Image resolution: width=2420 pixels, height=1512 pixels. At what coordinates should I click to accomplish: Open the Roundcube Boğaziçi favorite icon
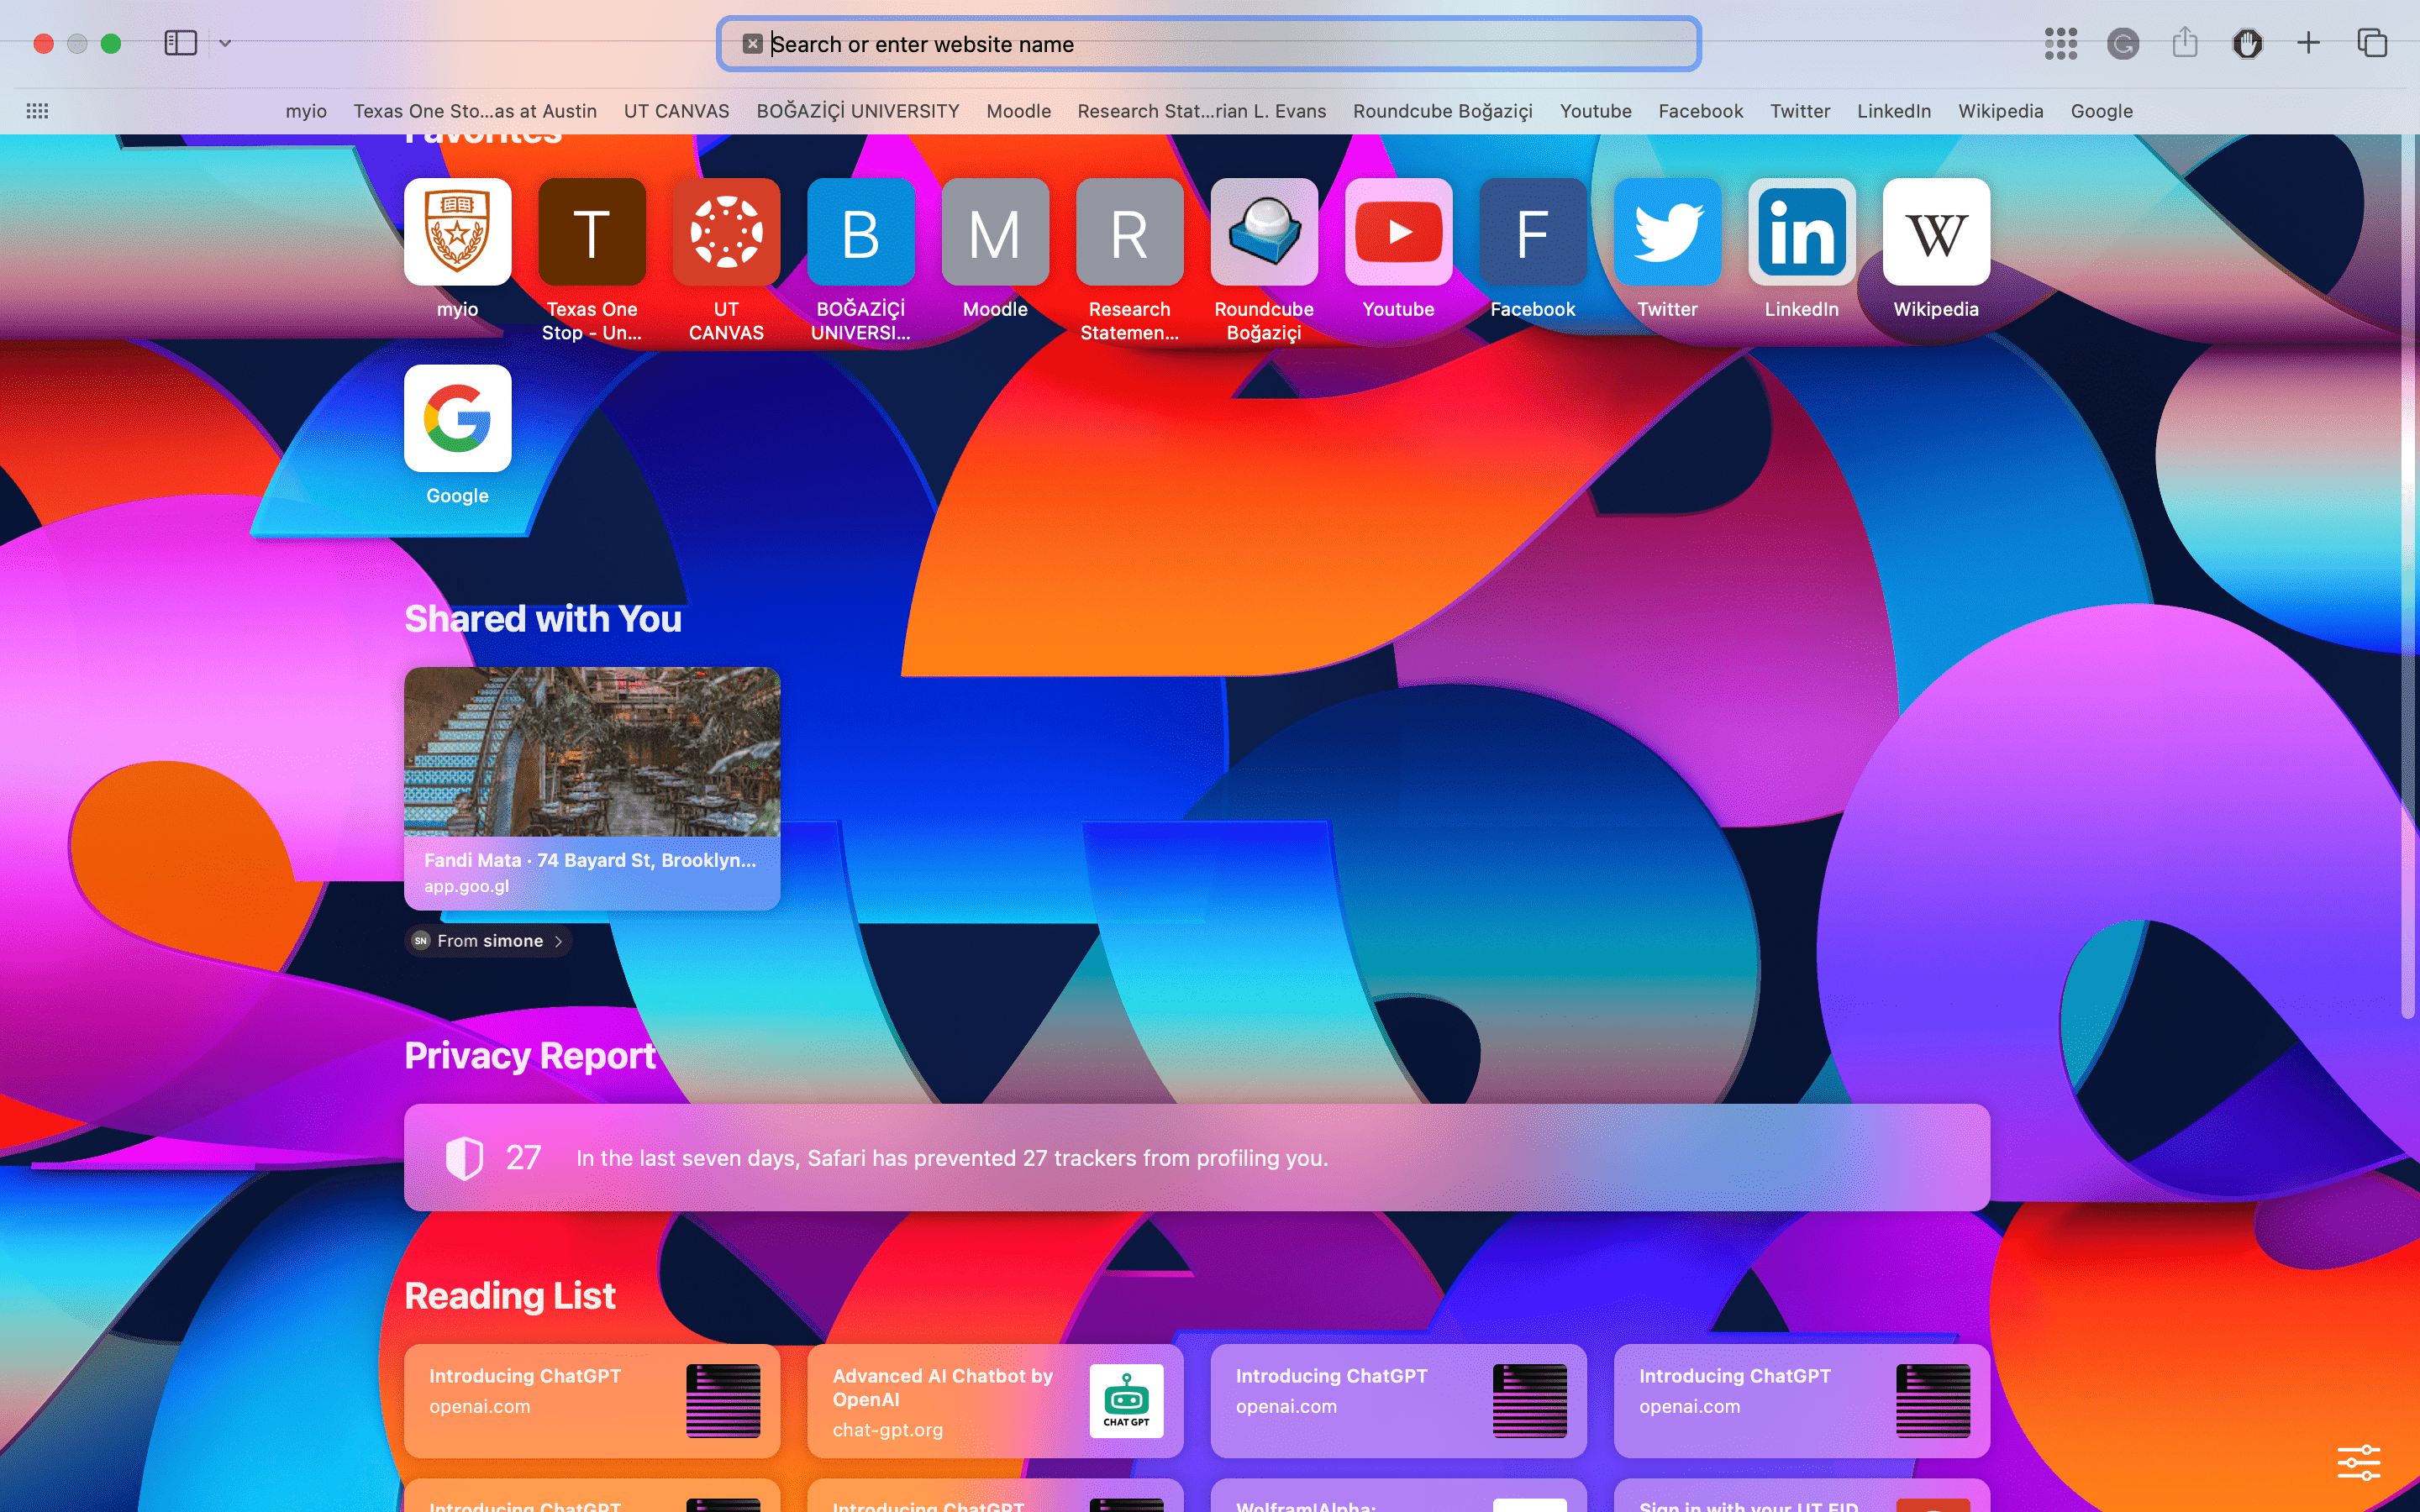click(x=1263, y=232)
